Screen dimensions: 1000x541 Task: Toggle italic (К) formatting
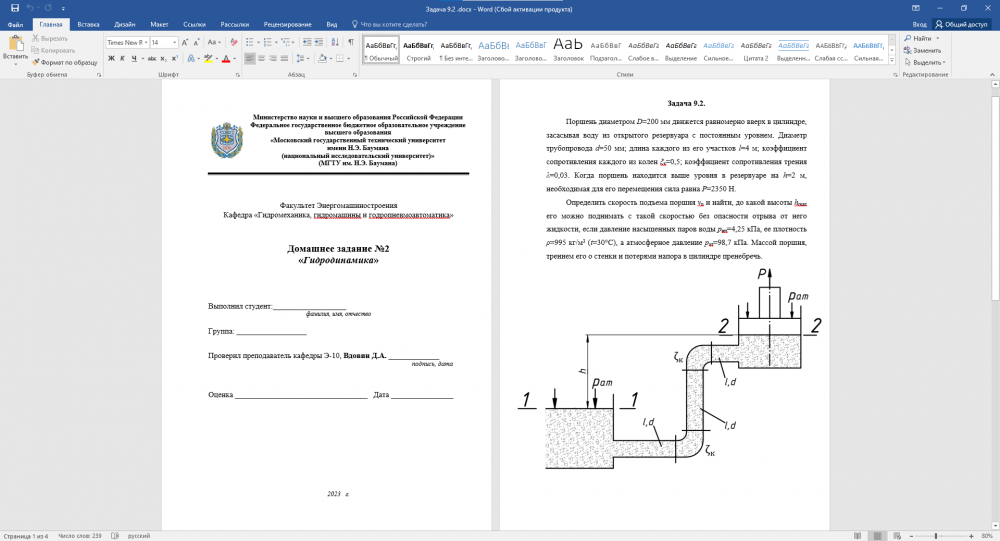click(x=121, y=59)
